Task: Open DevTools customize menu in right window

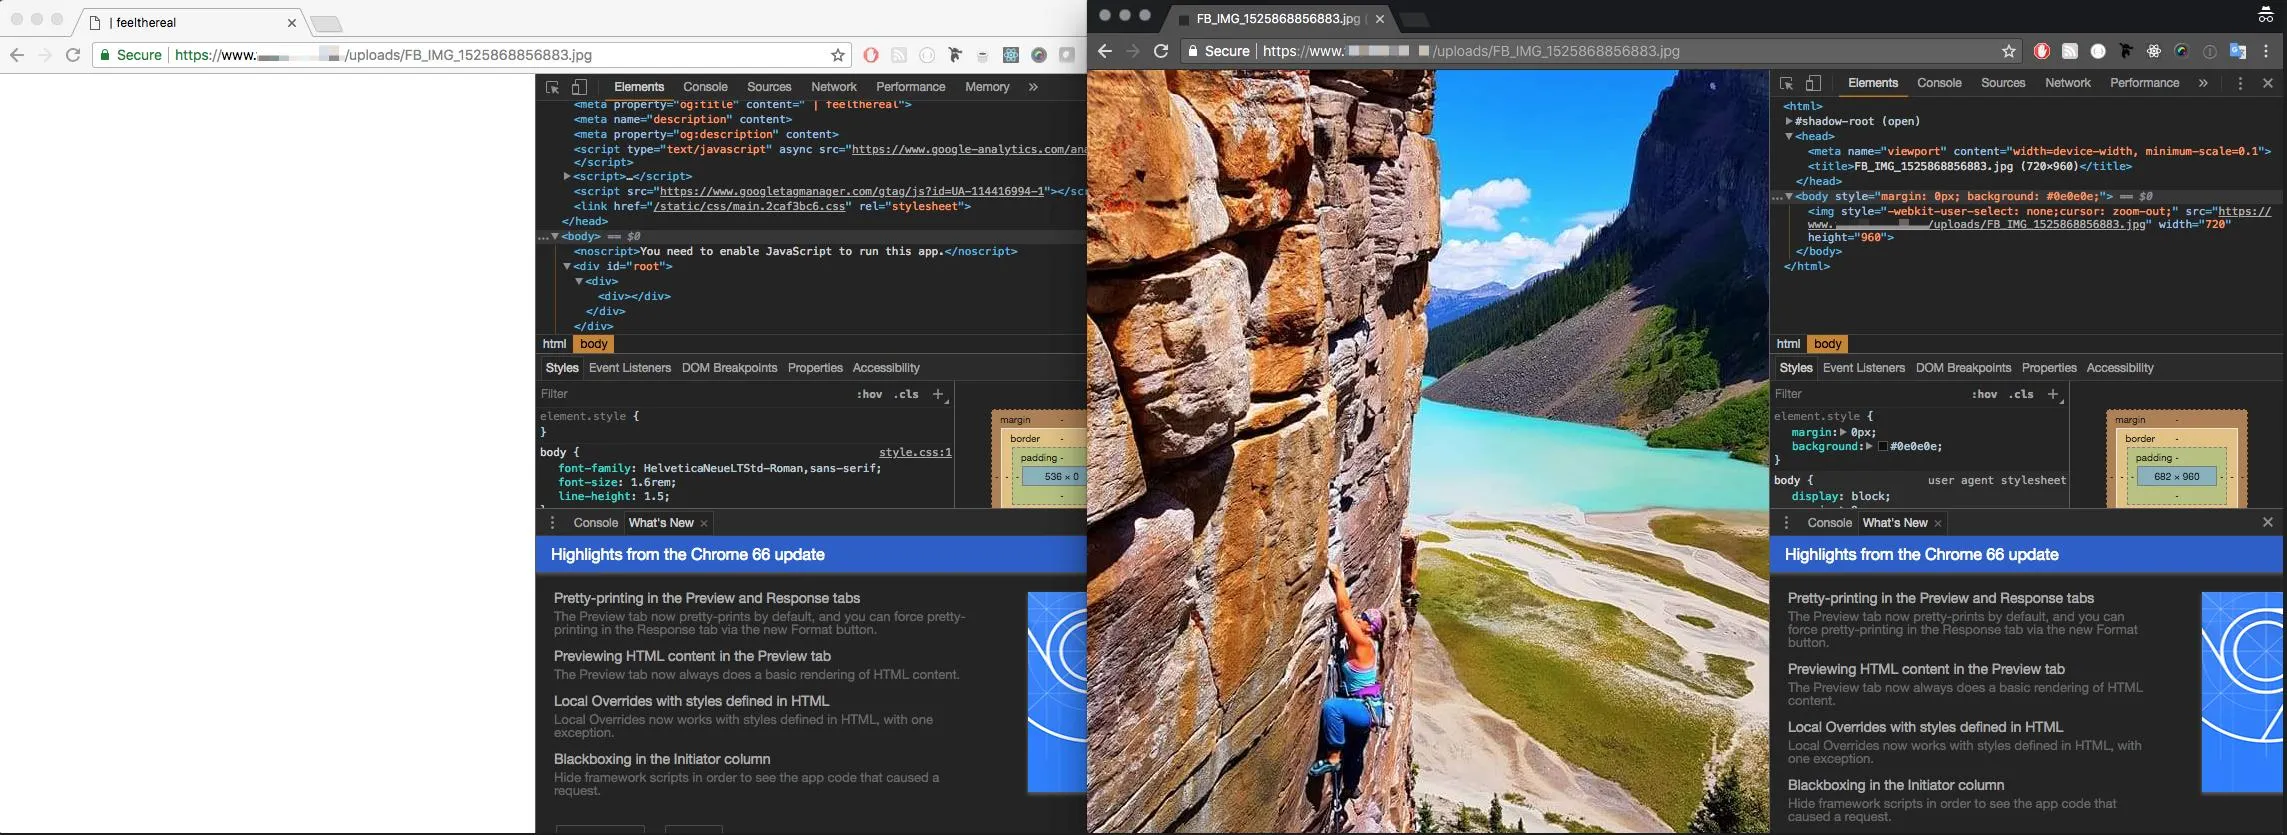Action: coord(2240,83)
